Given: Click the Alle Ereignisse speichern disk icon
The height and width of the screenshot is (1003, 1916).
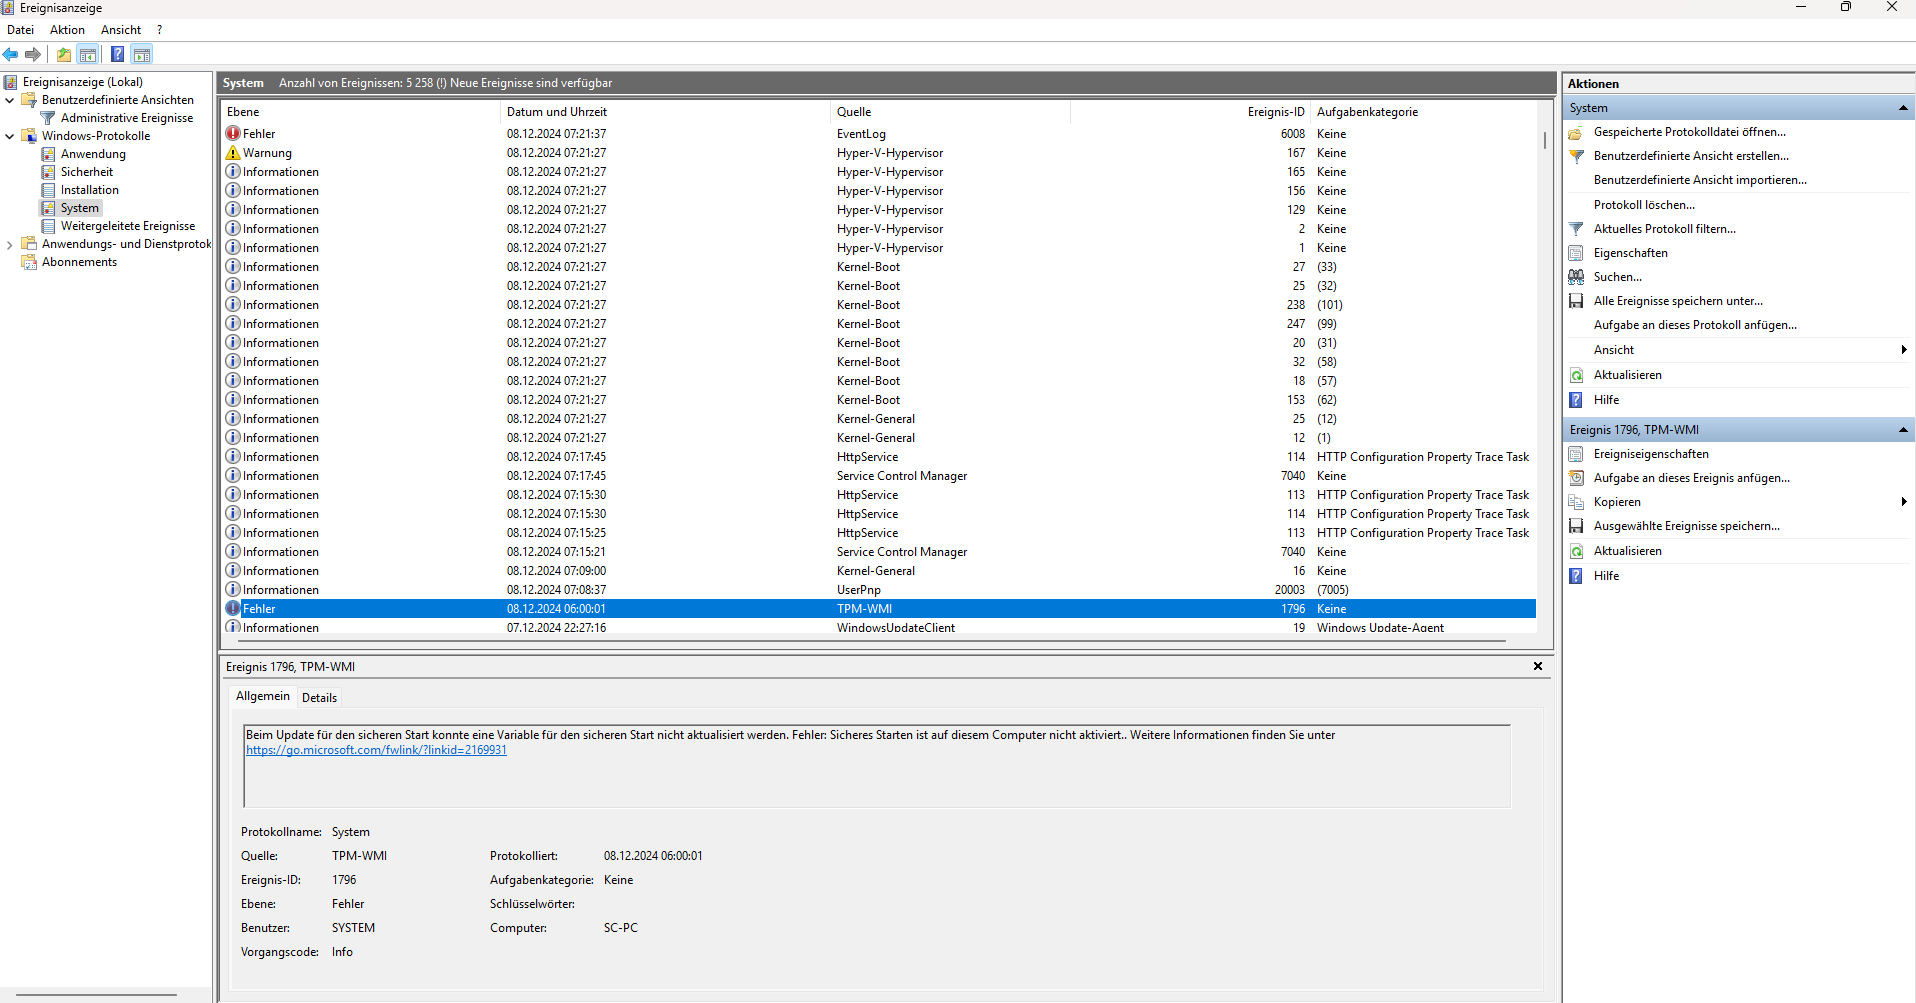Looking at the screenshot, I should 1576,301.
